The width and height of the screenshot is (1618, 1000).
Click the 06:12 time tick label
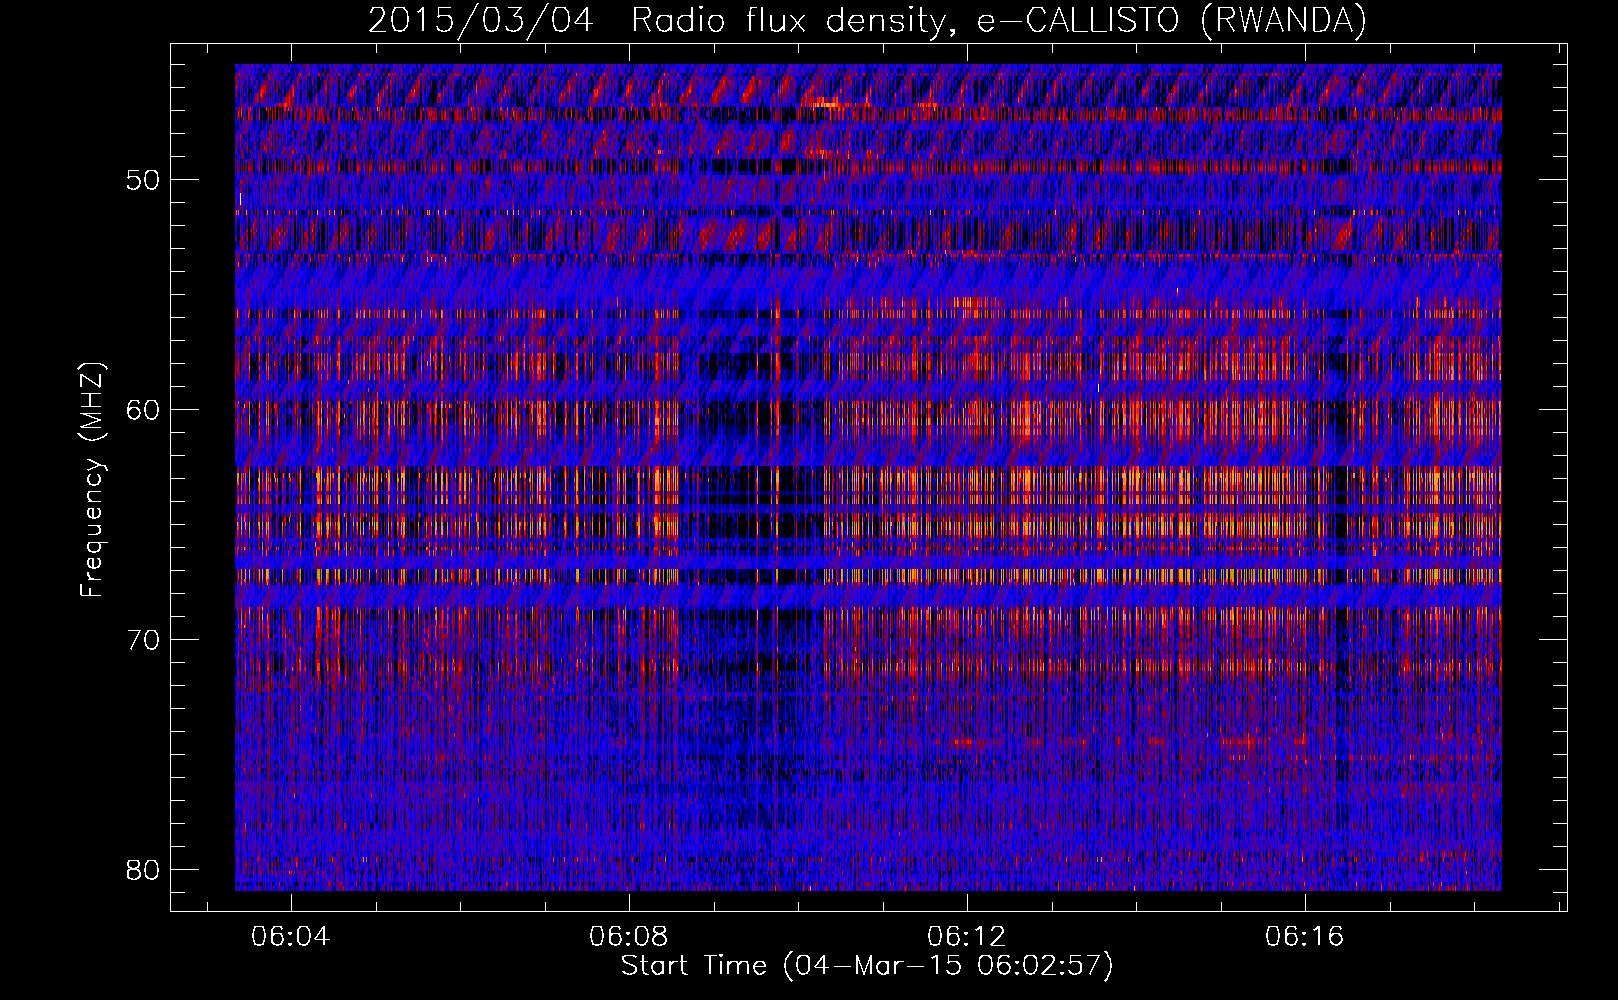pyautogui.click(x=967, y=937)
